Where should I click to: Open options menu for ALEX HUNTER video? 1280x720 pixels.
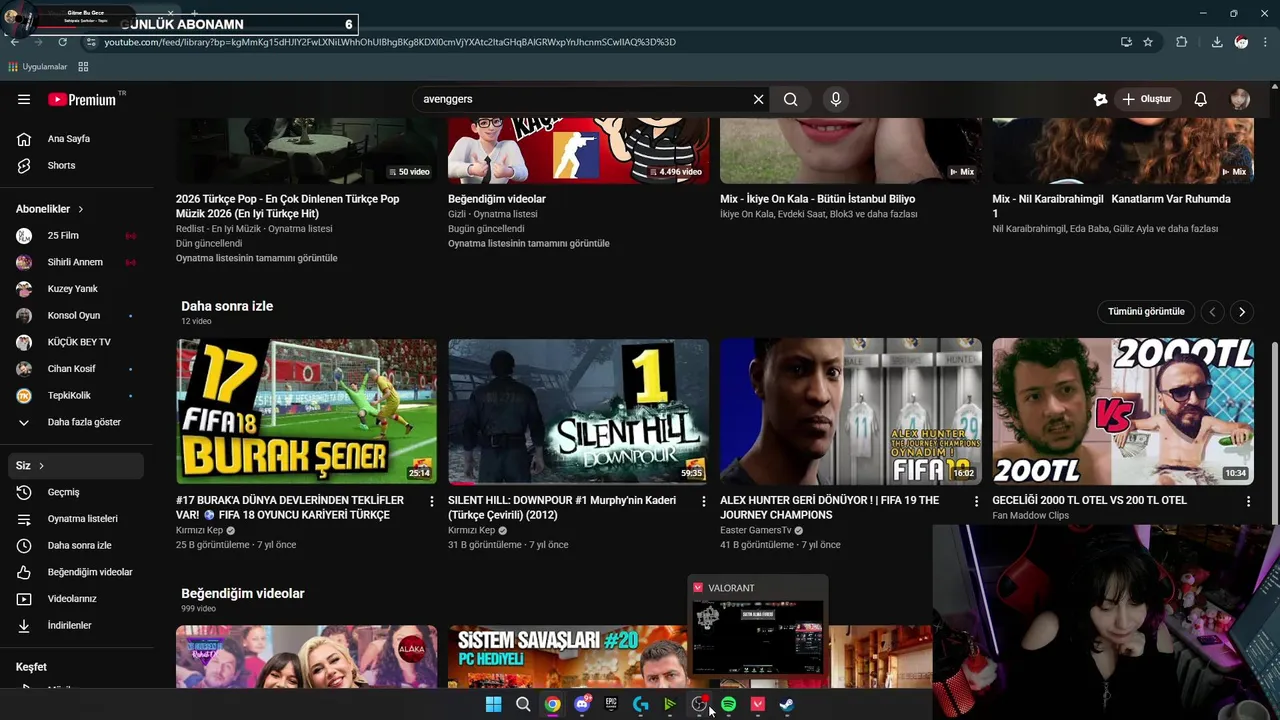[976, 501]
